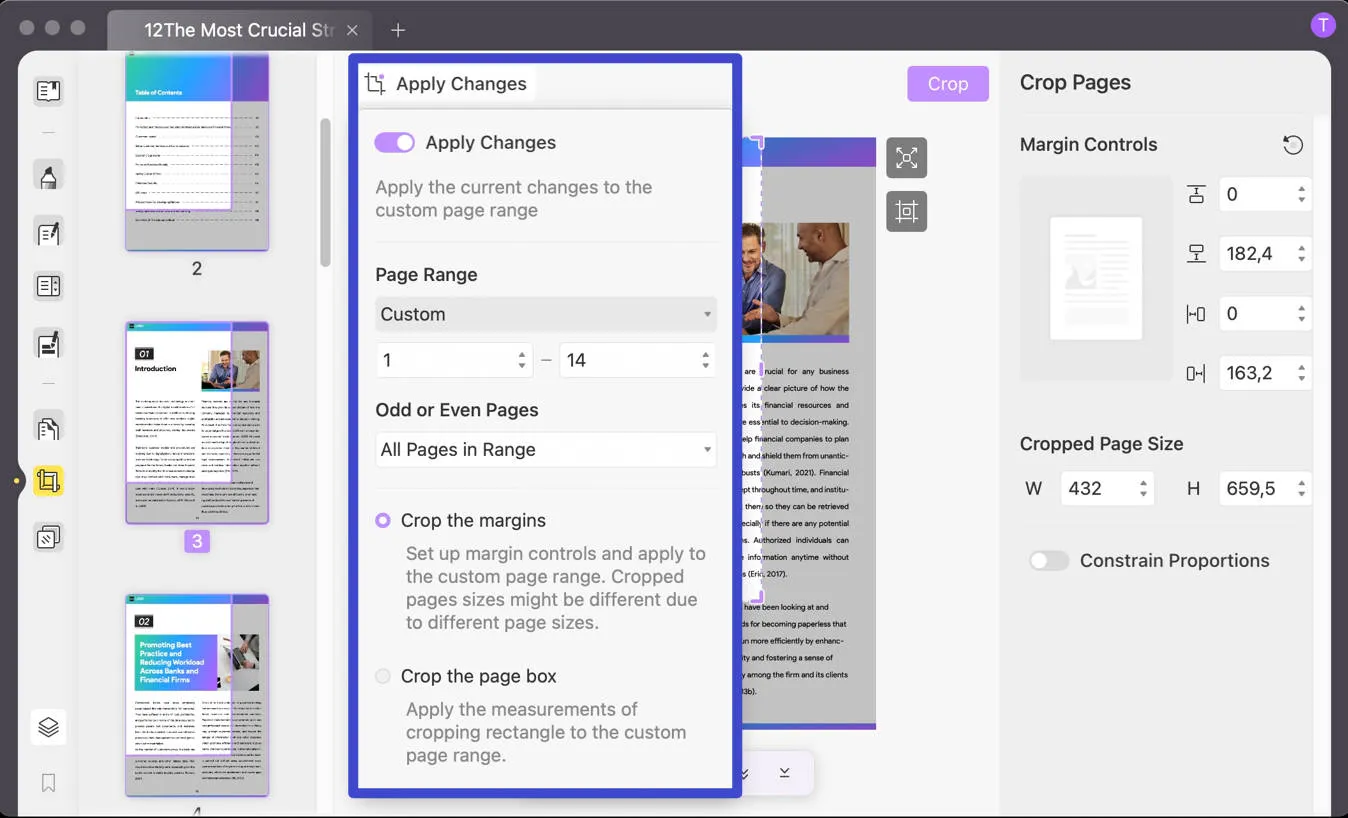Open the page tools icon above Crop icon
1348x818 pixels.
click(48, 428)
